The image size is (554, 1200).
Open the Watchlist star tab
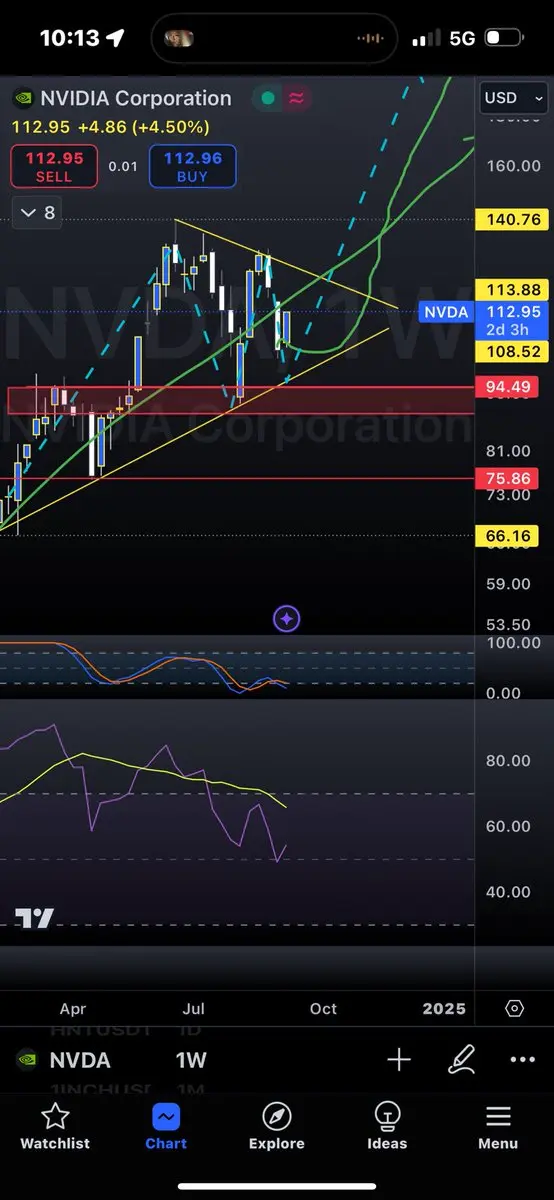(55, 1127)
